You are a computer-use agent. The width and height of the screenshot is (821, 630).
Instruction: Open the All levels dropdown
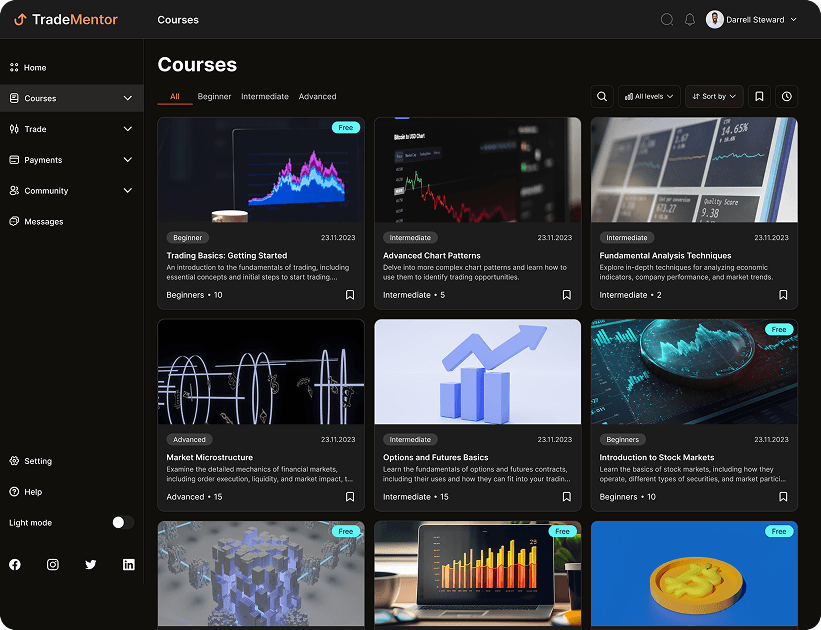click(x=648, y=96)
